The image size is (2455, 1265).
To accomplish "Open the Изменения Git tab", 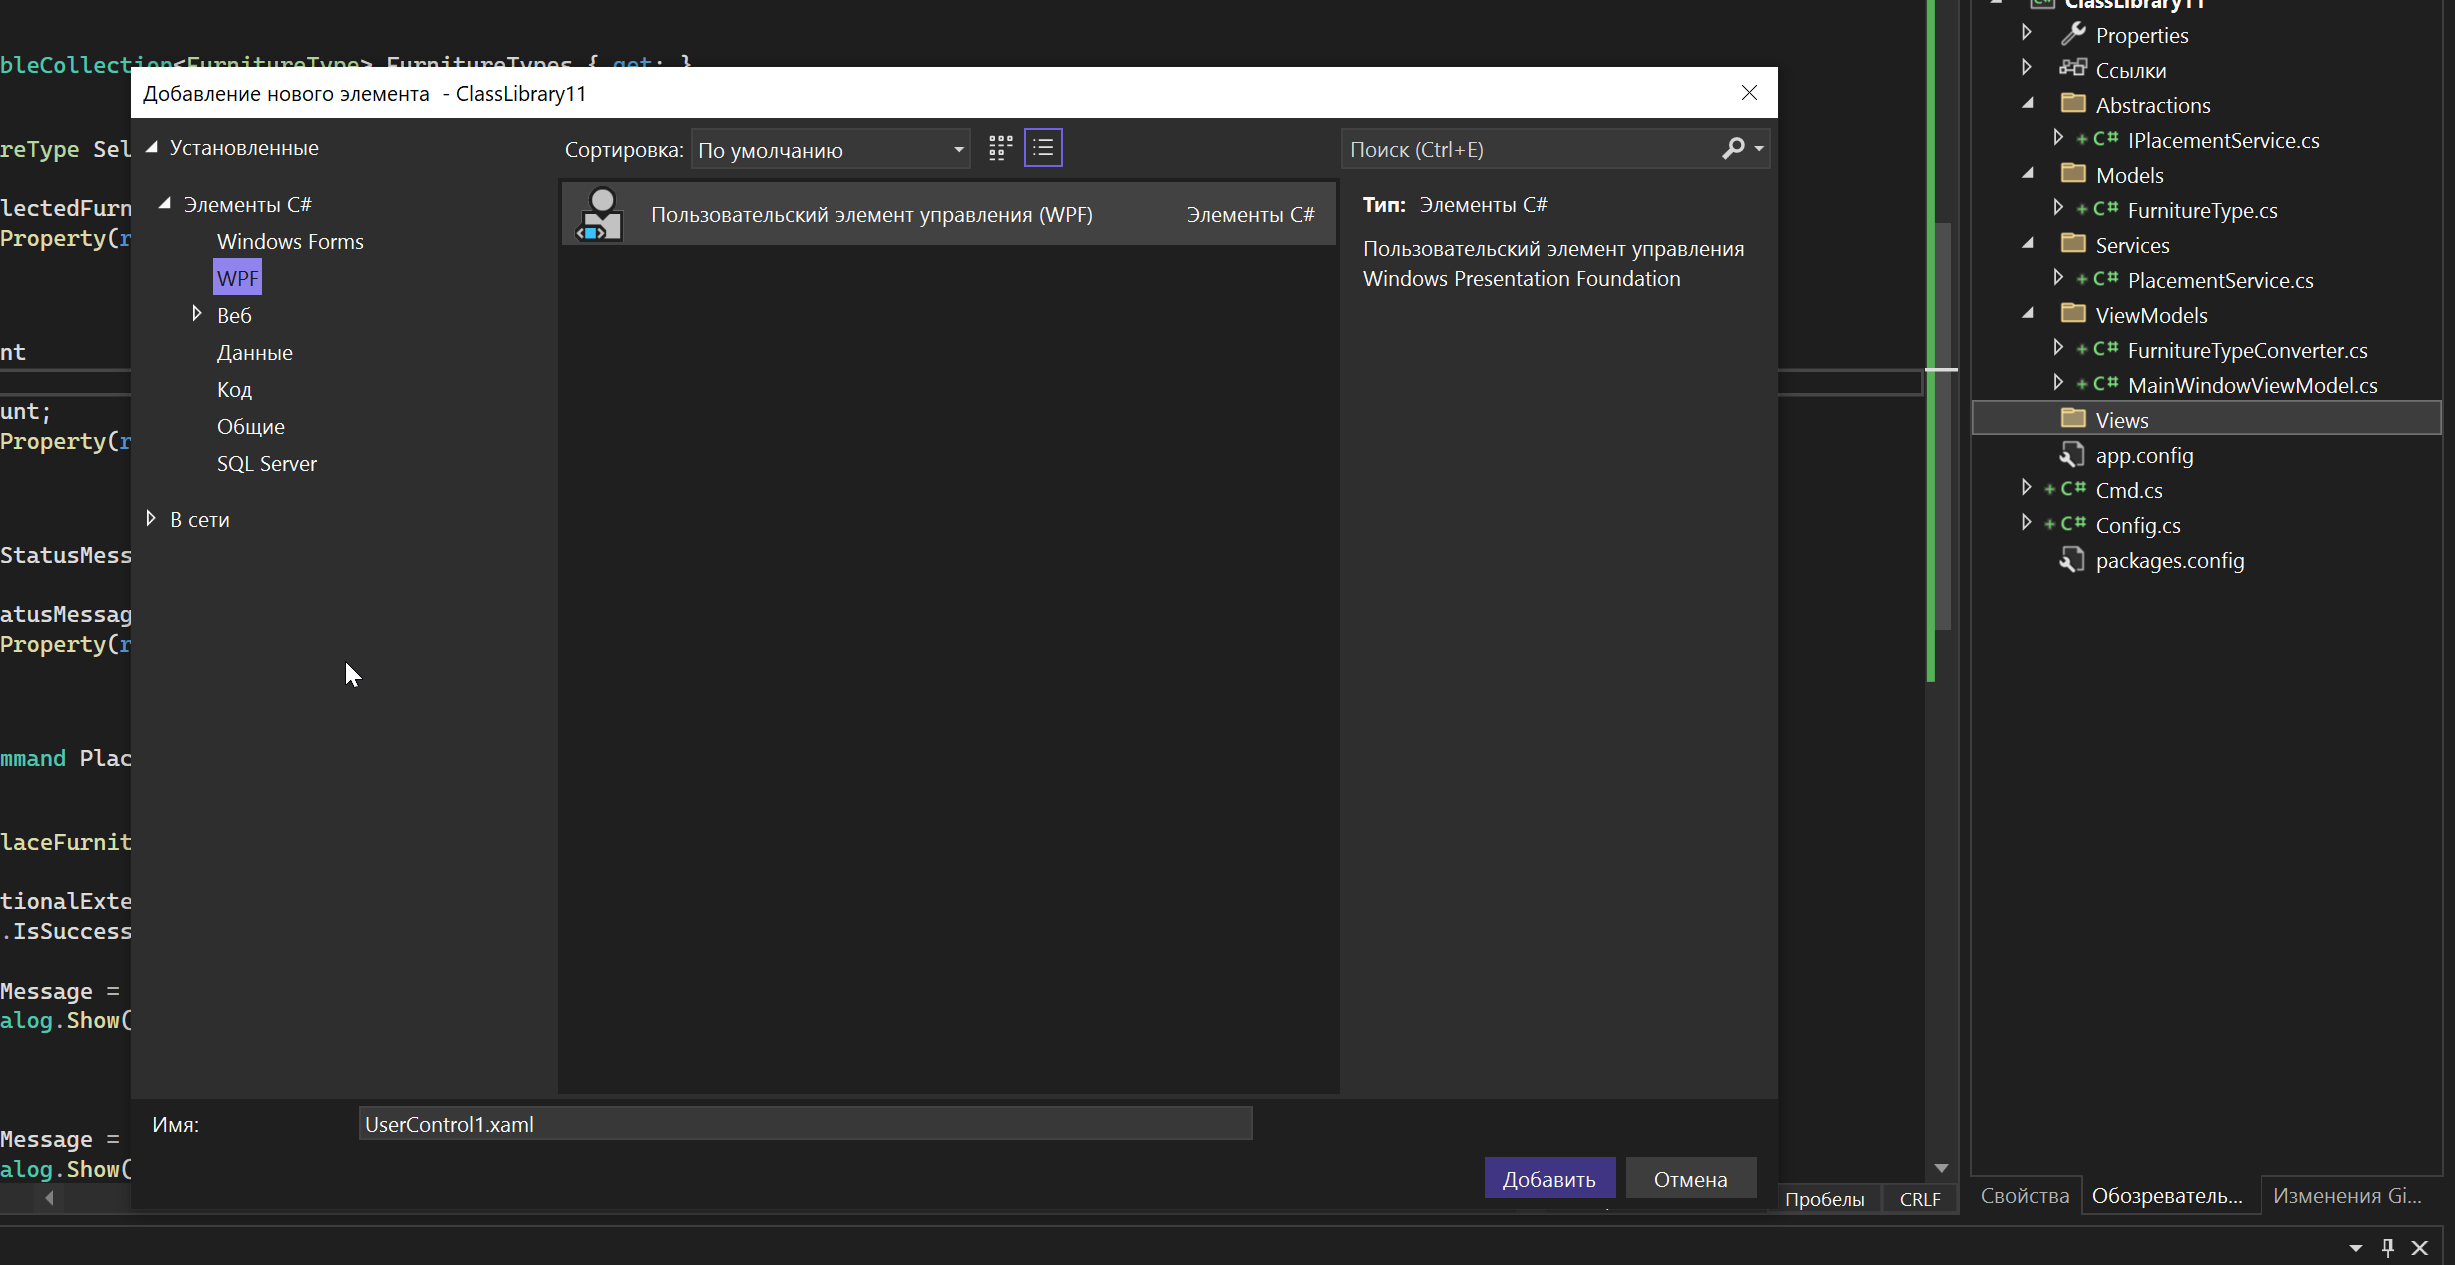I will click(x=2346, y=1196).
